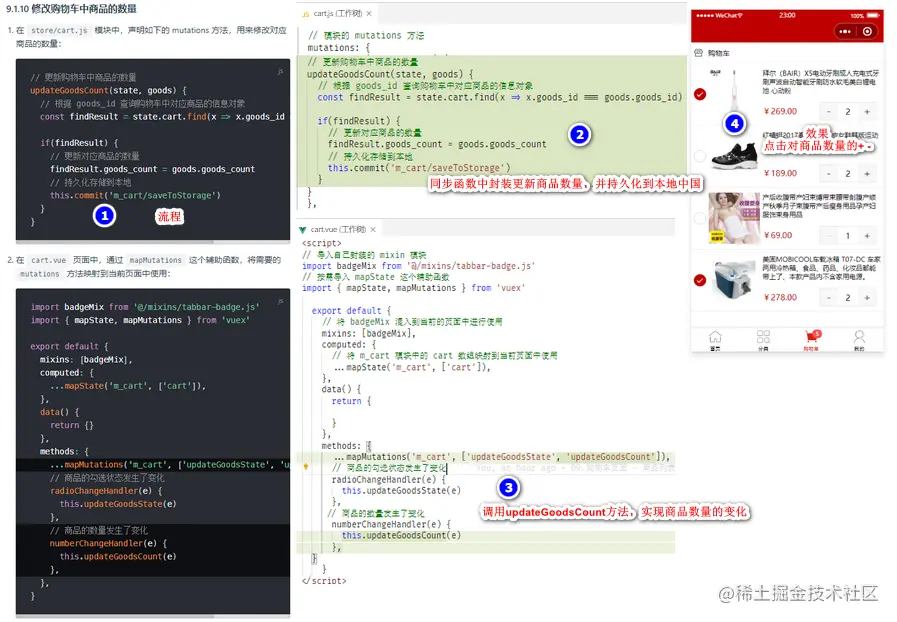Click quantity field showing 1 for ¥69.00 item

[848, 236]
